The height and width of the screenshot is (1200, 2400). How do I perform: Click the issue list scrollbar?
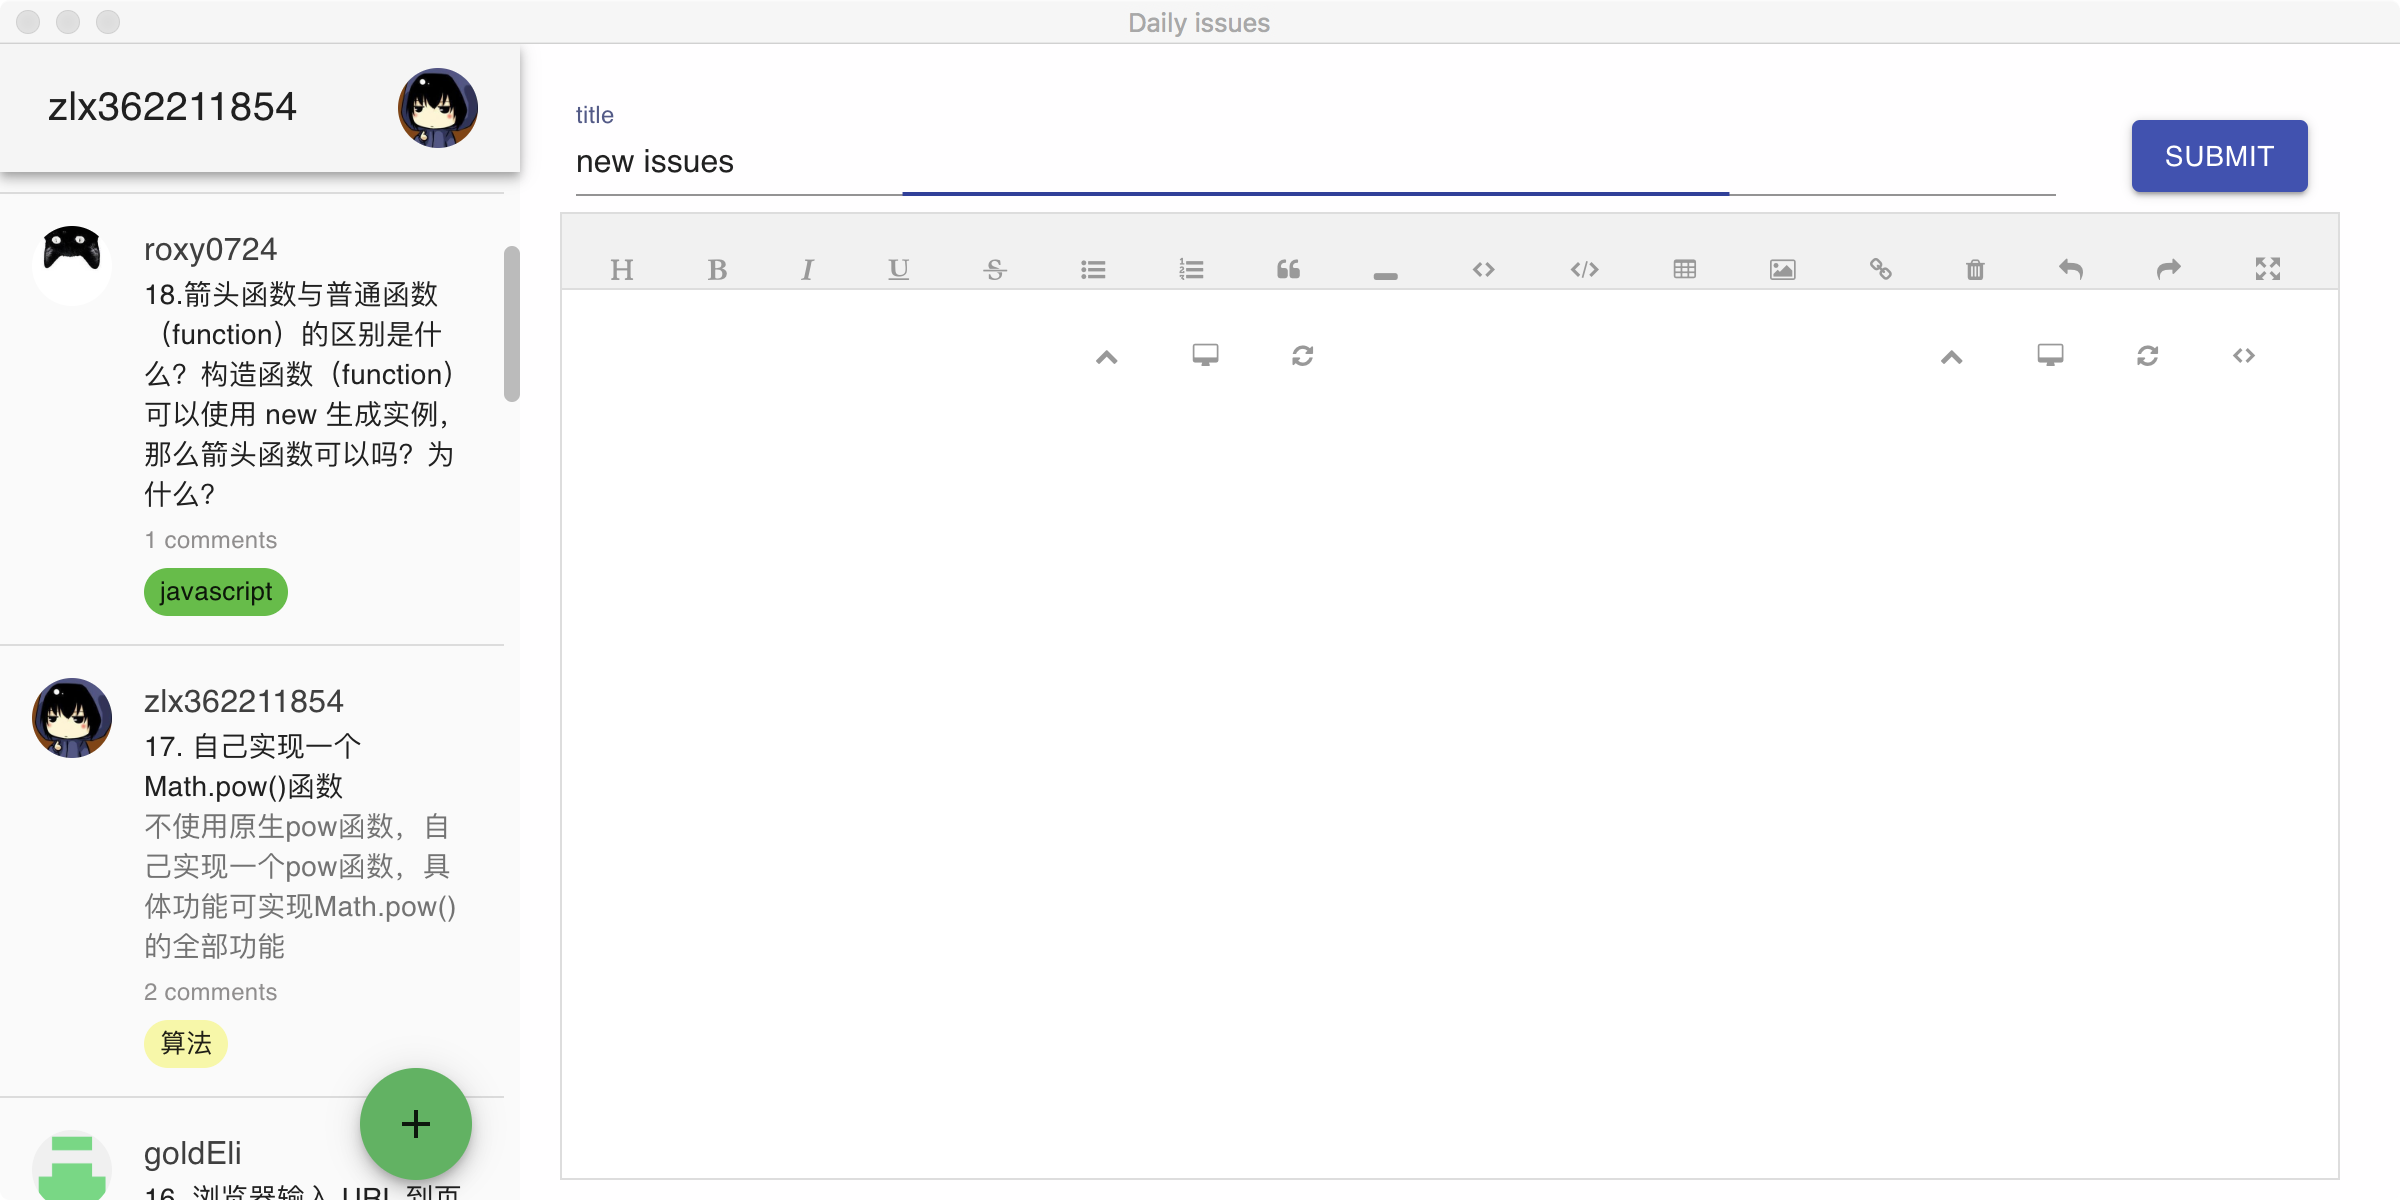(512, 324)
